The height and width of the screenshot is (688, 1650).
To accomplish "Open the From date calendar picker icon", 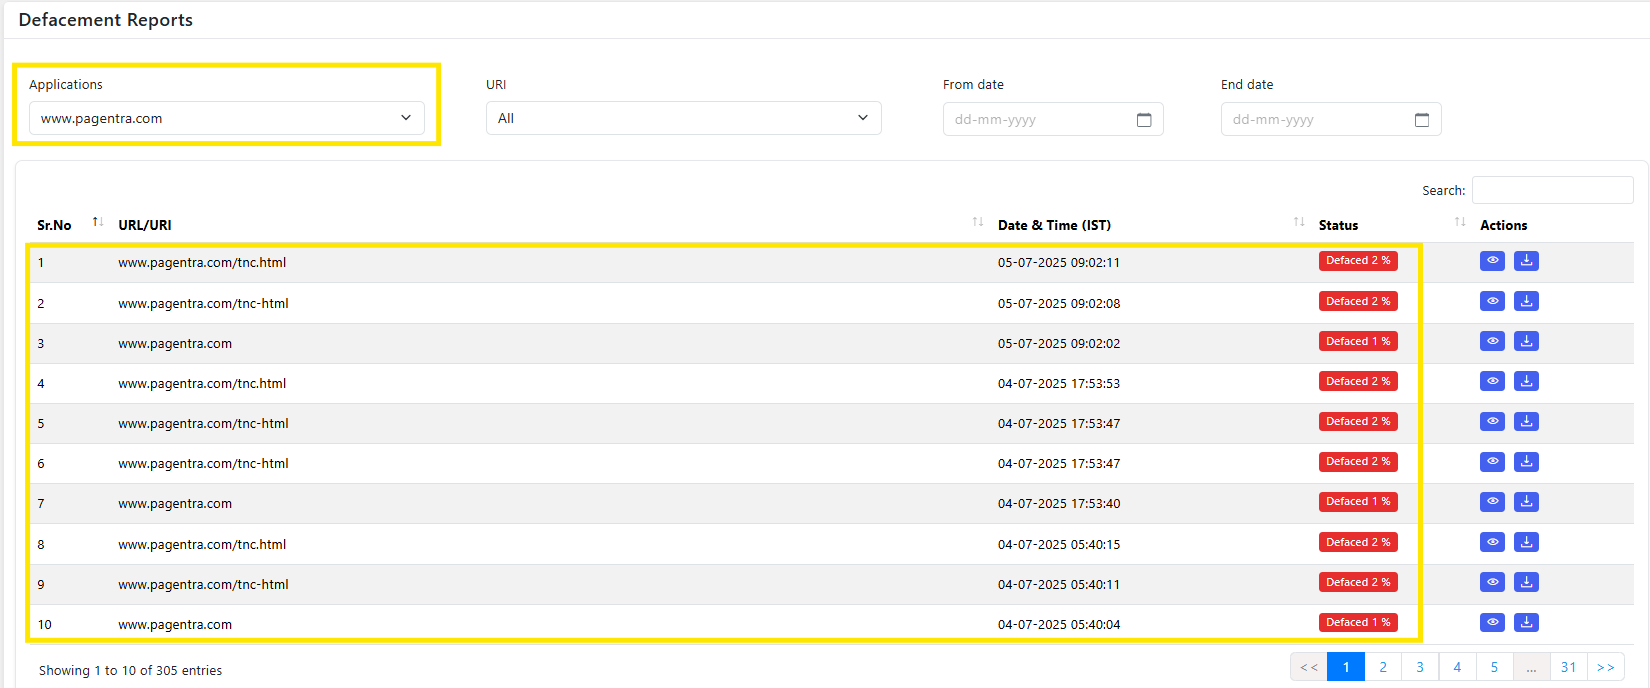I will [1144, 120].
